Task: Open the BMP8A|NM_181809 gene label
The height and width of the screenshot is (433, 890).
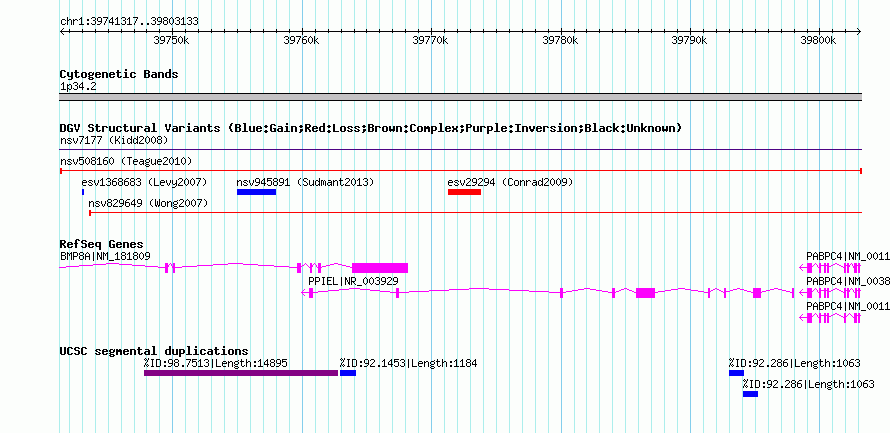Action: (x=105, y=256)
